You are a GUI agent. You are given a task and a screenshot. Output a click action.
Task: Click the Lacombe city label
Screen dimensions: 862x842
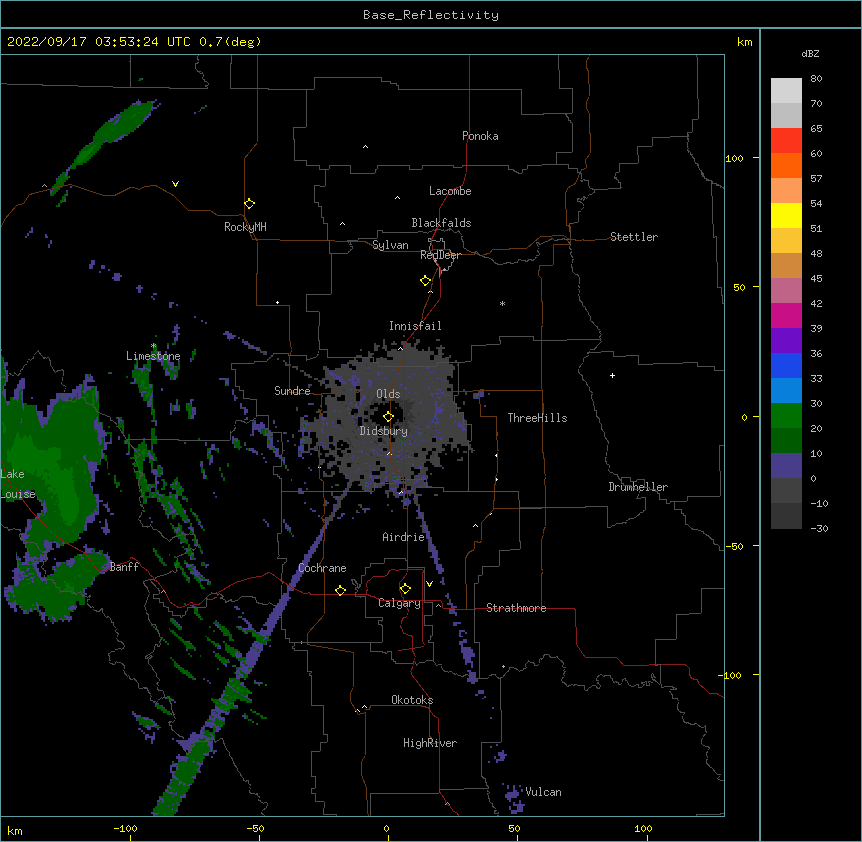tap(450, 191)
